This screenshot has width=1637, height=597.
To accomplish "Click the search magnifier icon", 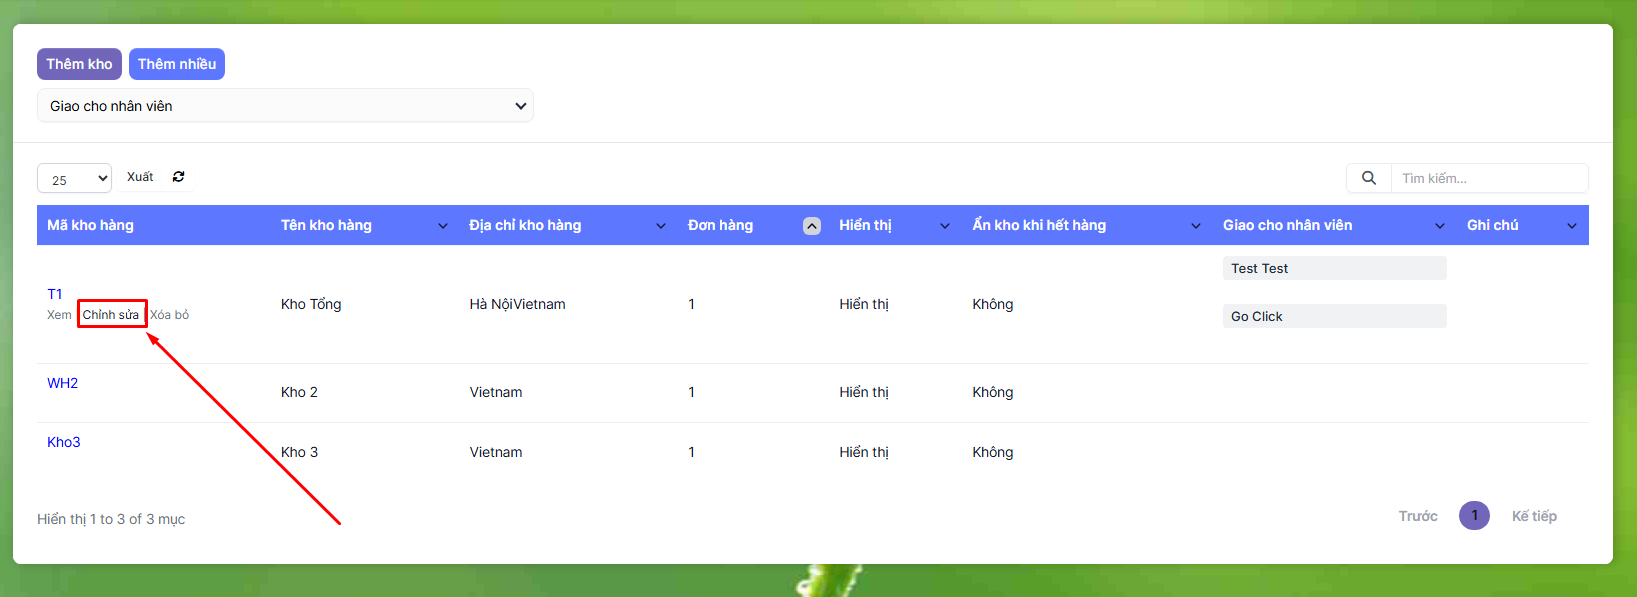I will (1369, 178).
